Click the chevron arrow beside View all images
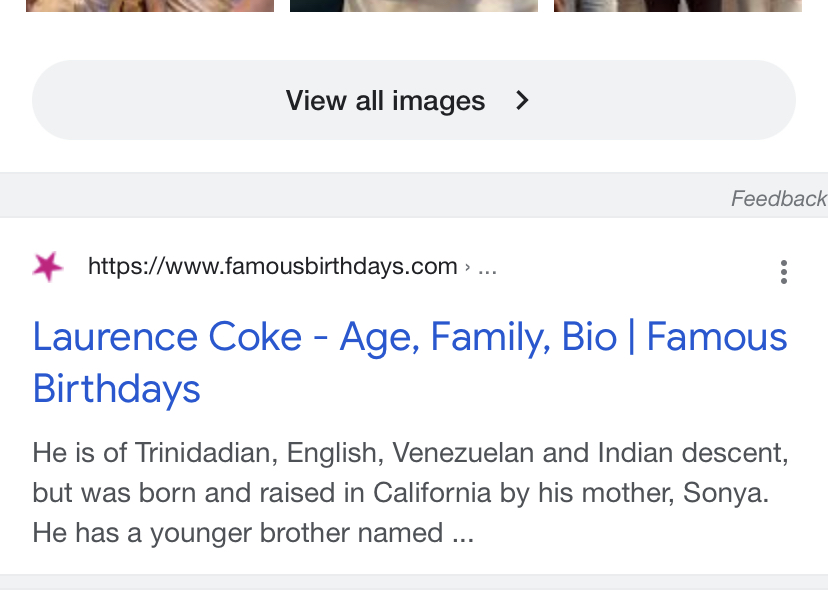 [522, 100]
